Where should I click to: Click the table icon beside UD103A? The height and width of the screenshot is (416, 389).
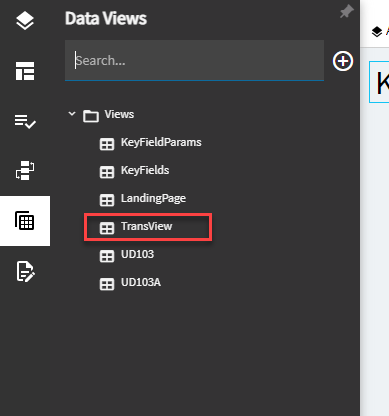[107, 284]
